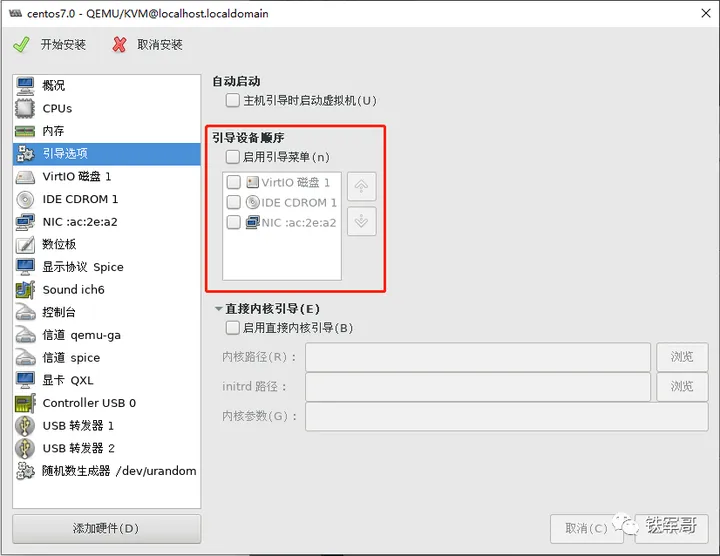Select the VirtIO 磁盘 1 disk icon in sidebar
This screenshot has height=556, width=720.
[25, 177]
